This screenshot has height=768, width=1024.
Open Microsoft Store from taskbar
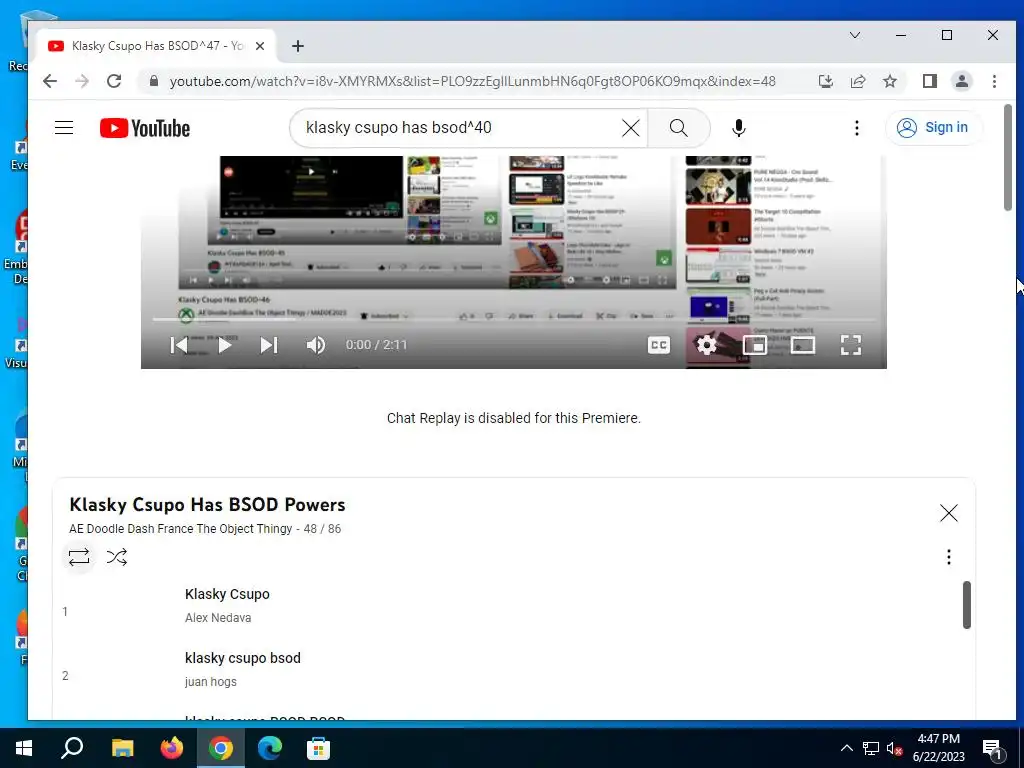[318, 748]
